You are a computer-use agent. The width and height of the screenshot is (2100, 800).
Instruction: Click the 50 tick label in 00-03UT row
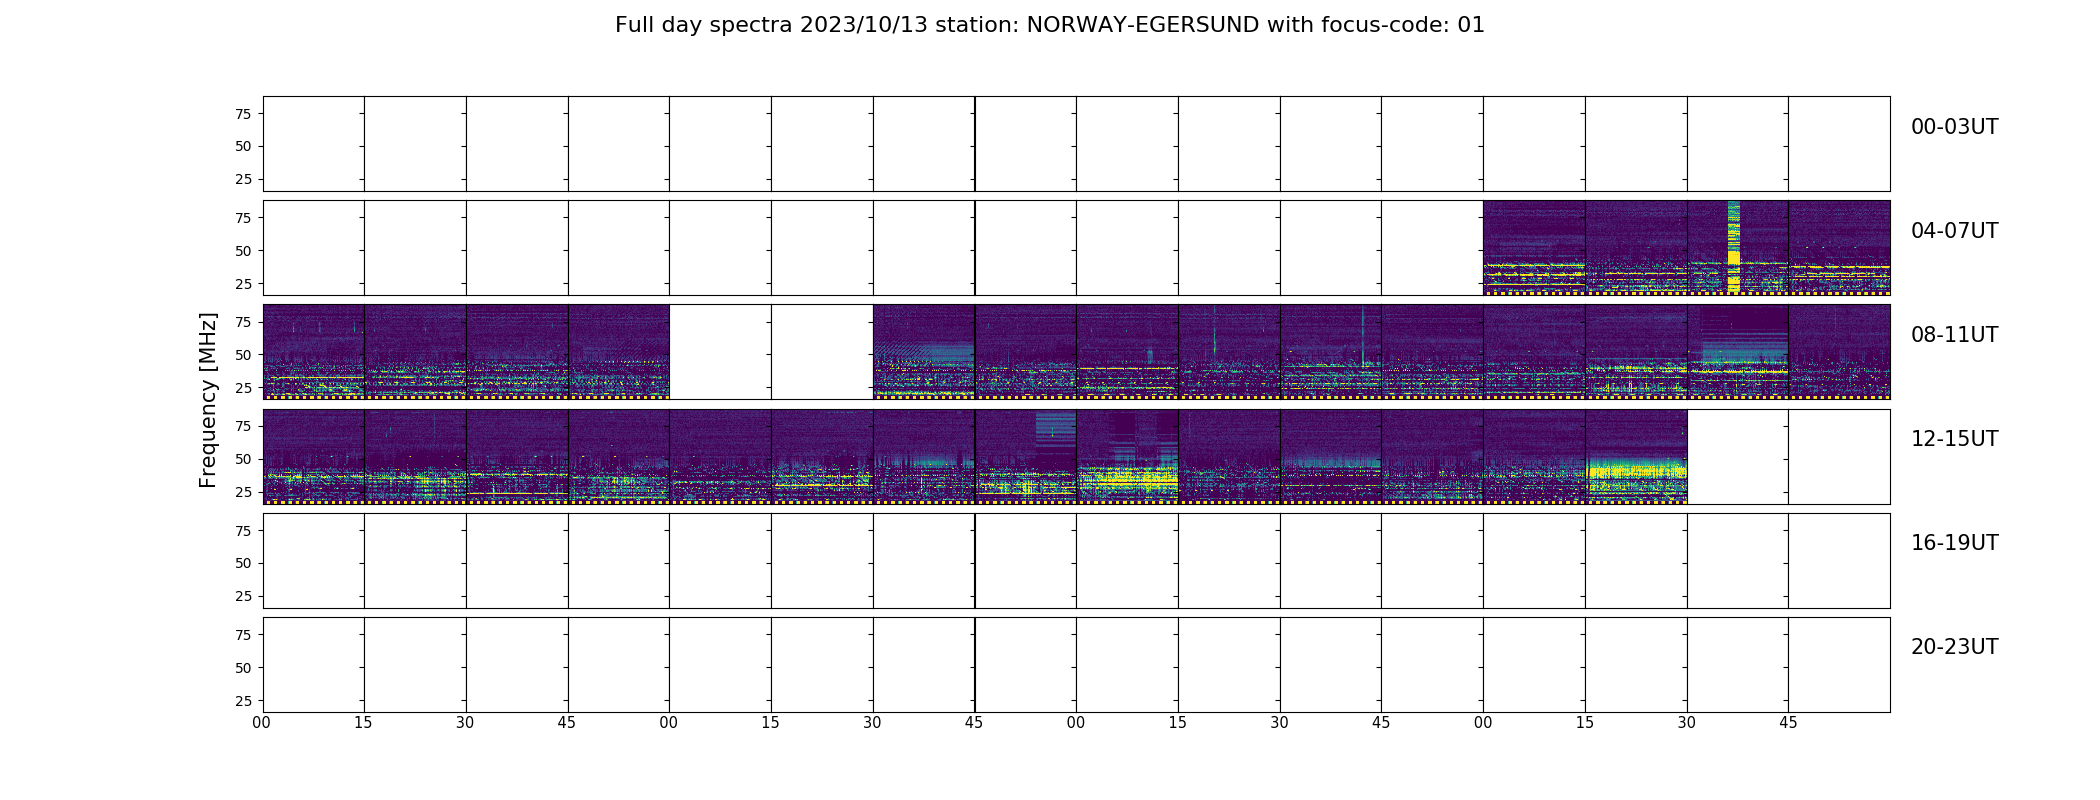tap(243, 146)
